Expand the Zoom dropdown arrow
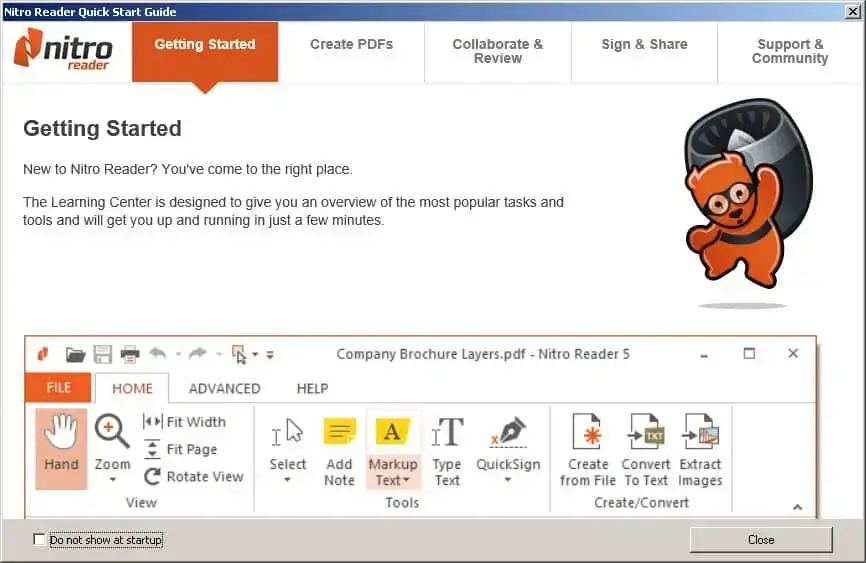The image size is (866, 563). click(113, 480)
